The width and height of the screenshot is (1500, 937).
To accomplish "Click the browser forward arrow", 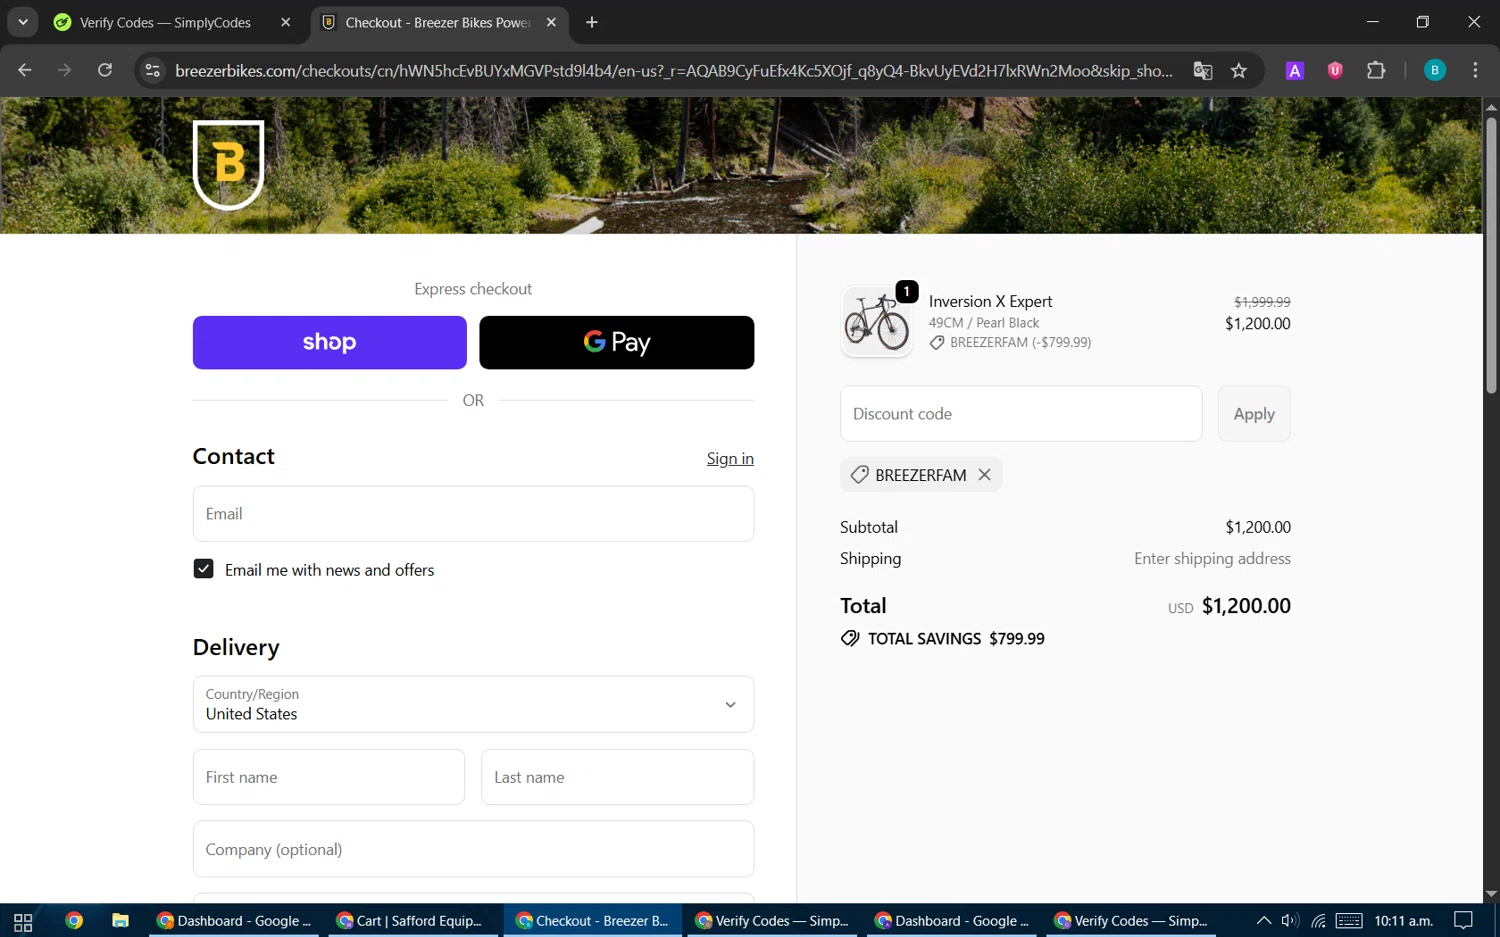I will [x=65, y=70].
